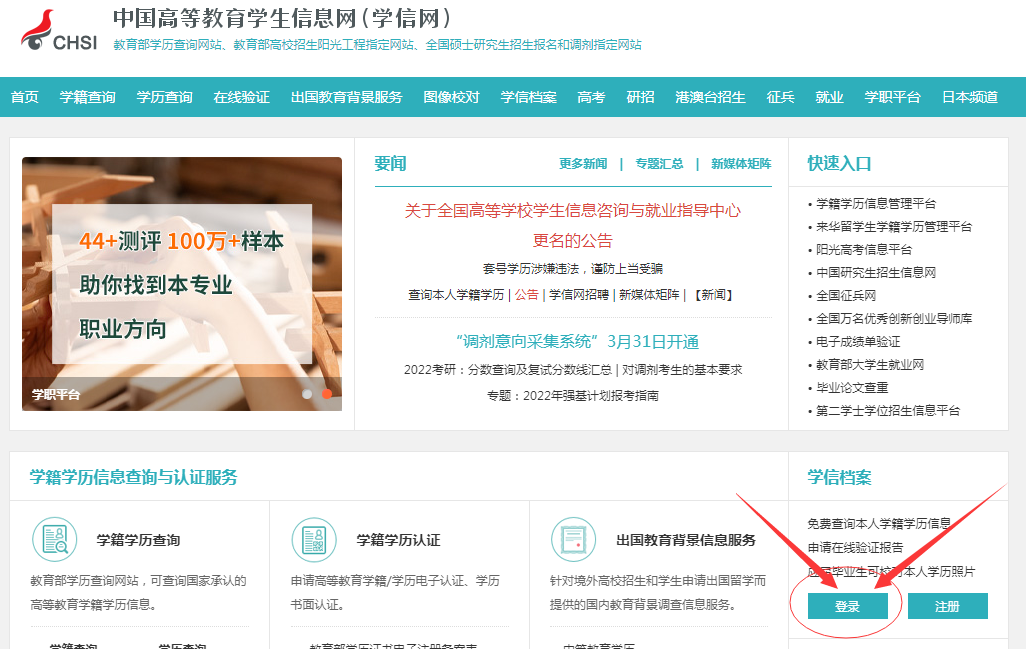Open 学历查询 navigation item
This screenshot has height=649, width=1026.
click(x=164, y=97)
